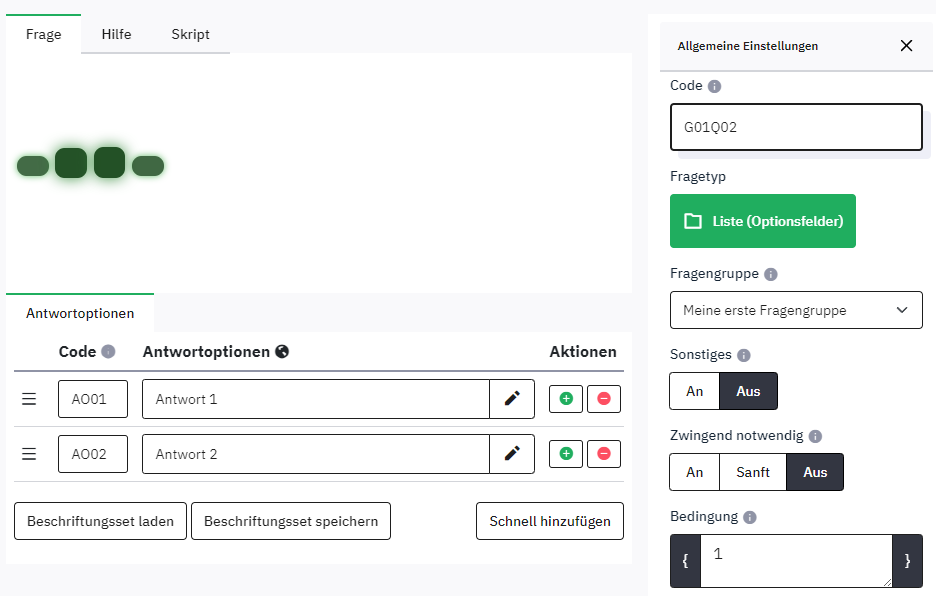Click info icon beside Zwingend notwendig
The image size is (936, 596).
click(815, 437)
